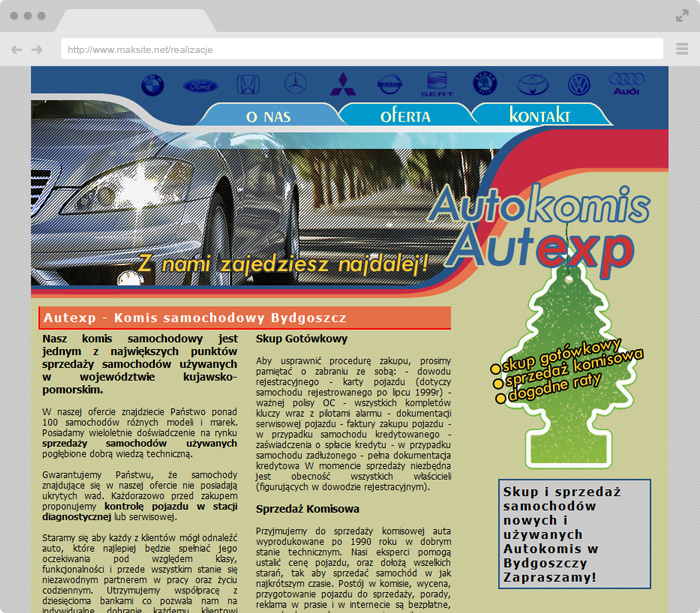
Task: Click the URL address bar
Action: click(x=362, y=49)
